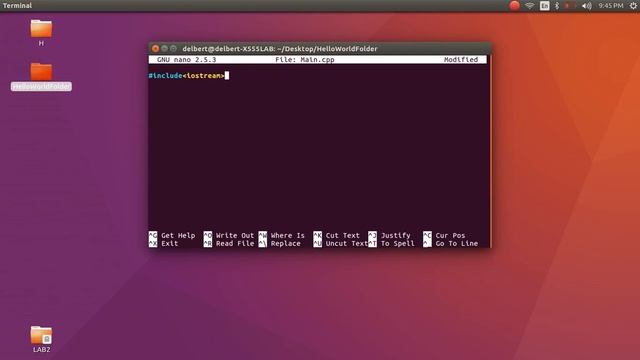Select the HelloWorldFolder desktop folder icon
640x360 pixels.
41,71
